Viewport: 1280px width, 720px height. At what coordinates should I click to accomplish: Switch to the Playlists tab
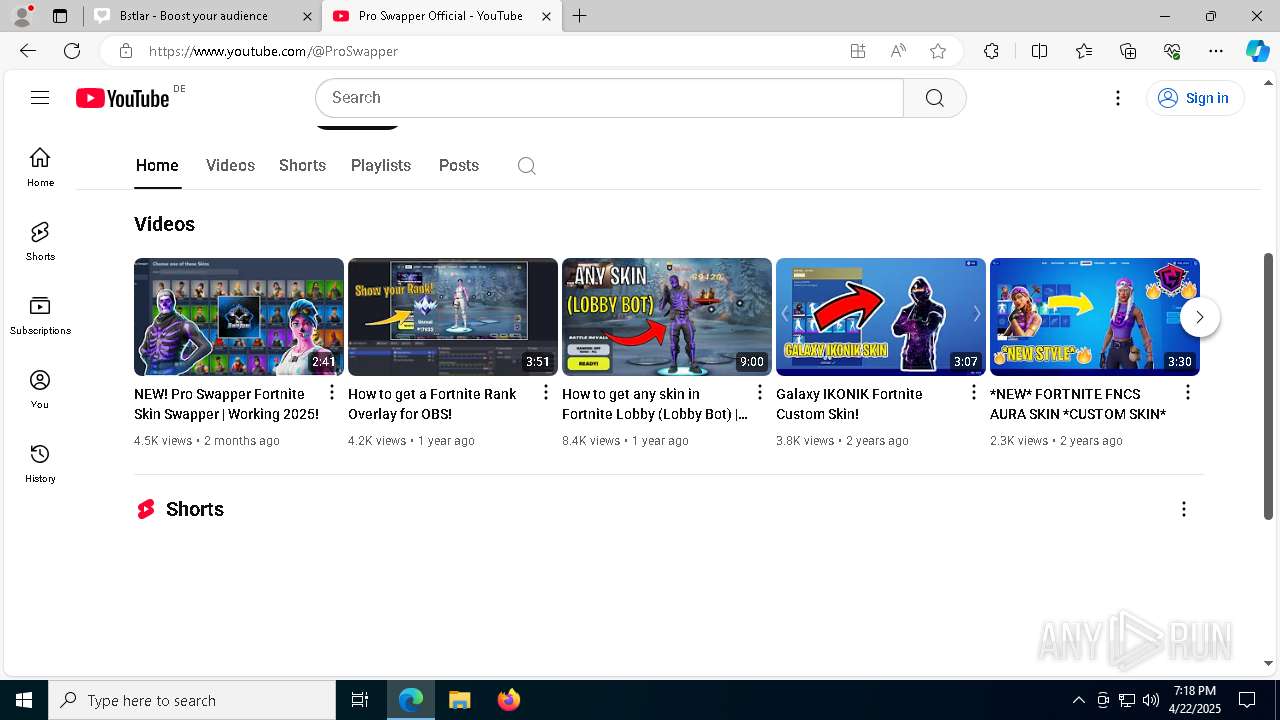pos(380,166)
